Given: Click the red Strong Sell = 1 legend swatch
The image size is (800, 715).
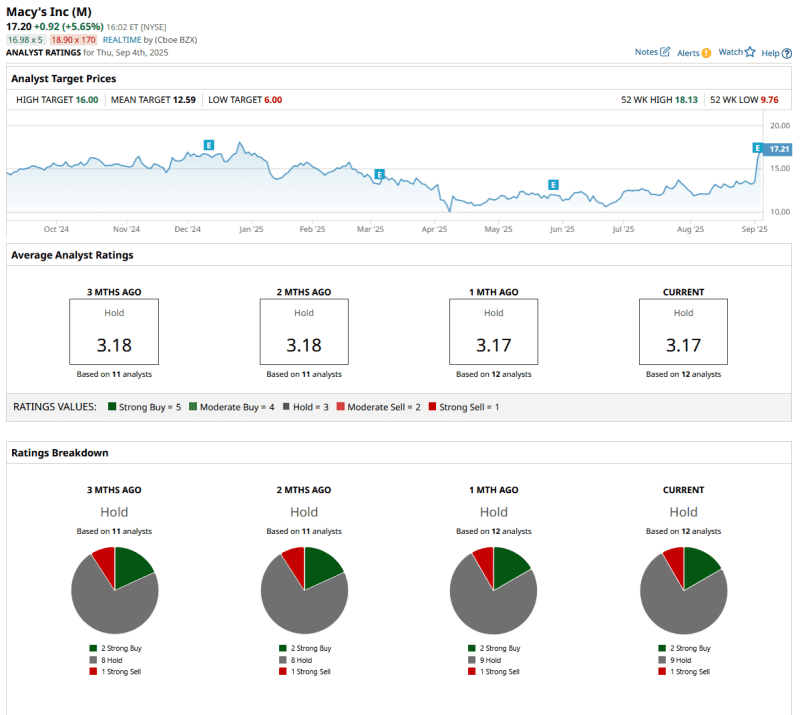Looking at the screenshot, I should (432, 407).
